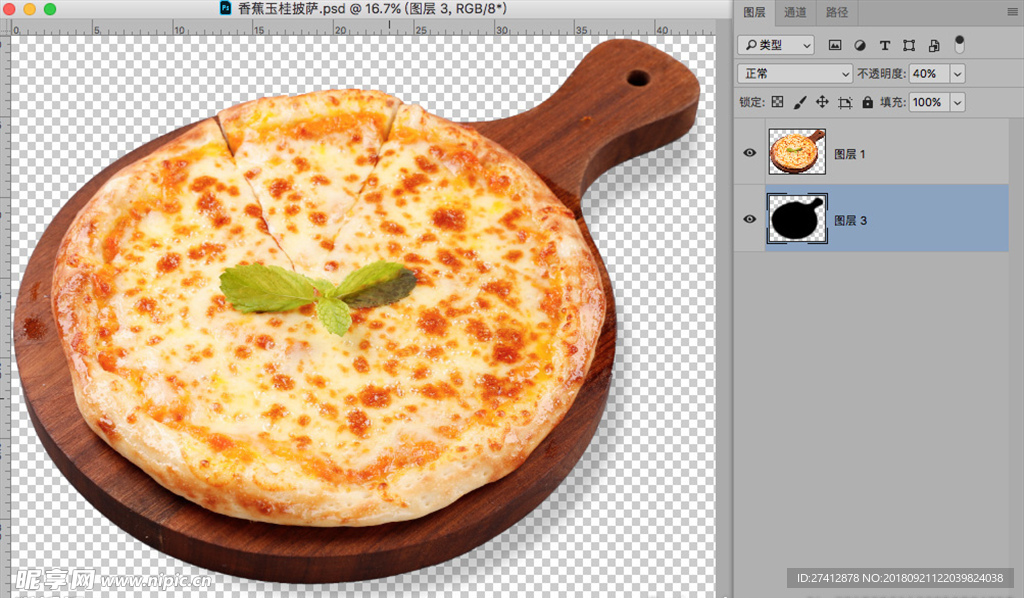The width and height of the screenshot is (1024, 598).
Task: Click the yellow minimize window button
Action: [x=29, y=9]
